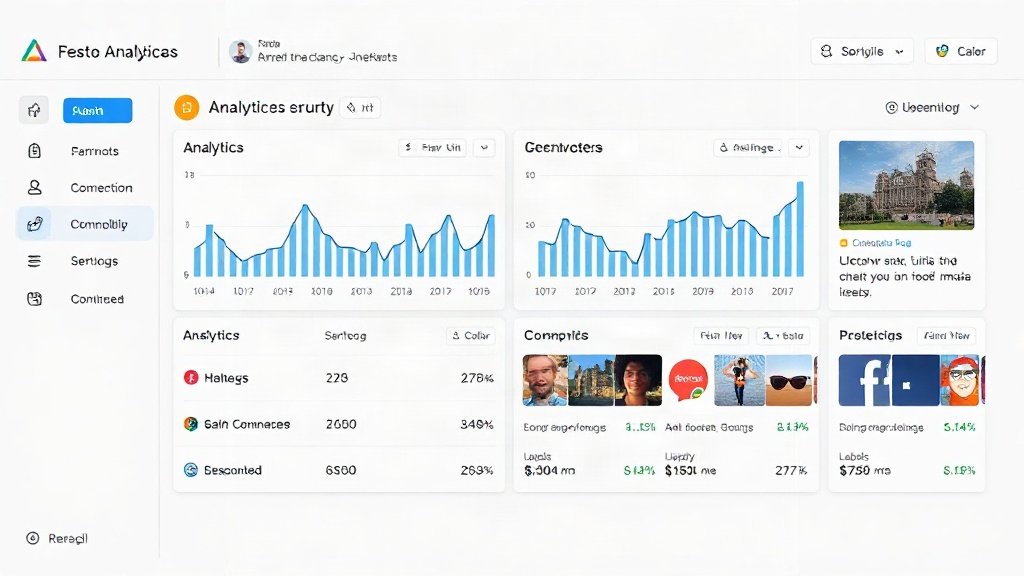
Task: Click the first filter button in Connpriés card
Action: click(721, 336)
